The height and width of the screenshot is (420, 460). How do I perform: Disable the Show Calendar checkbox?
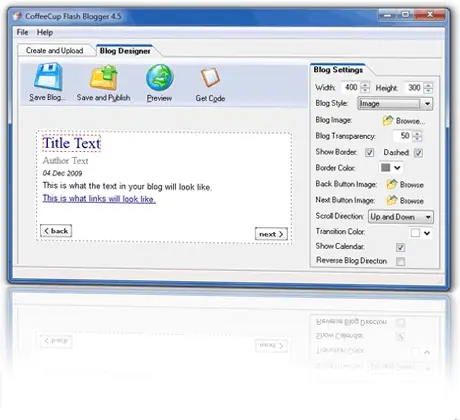tap(400, 247)
